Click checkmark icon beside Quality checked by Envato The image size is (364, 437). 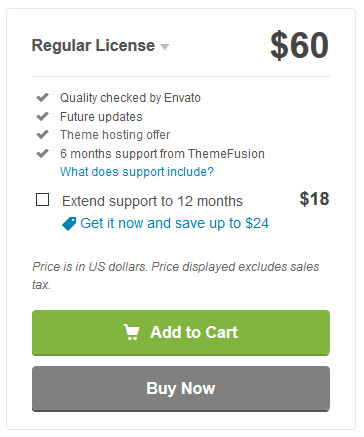coord(43,98)
